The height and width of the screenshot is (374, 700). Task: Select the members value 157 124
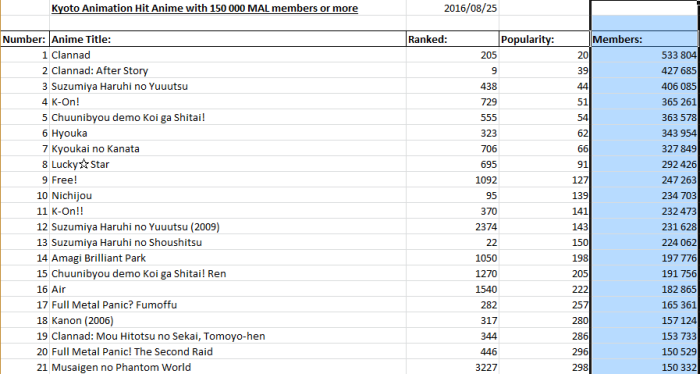[x=645, y=320]
